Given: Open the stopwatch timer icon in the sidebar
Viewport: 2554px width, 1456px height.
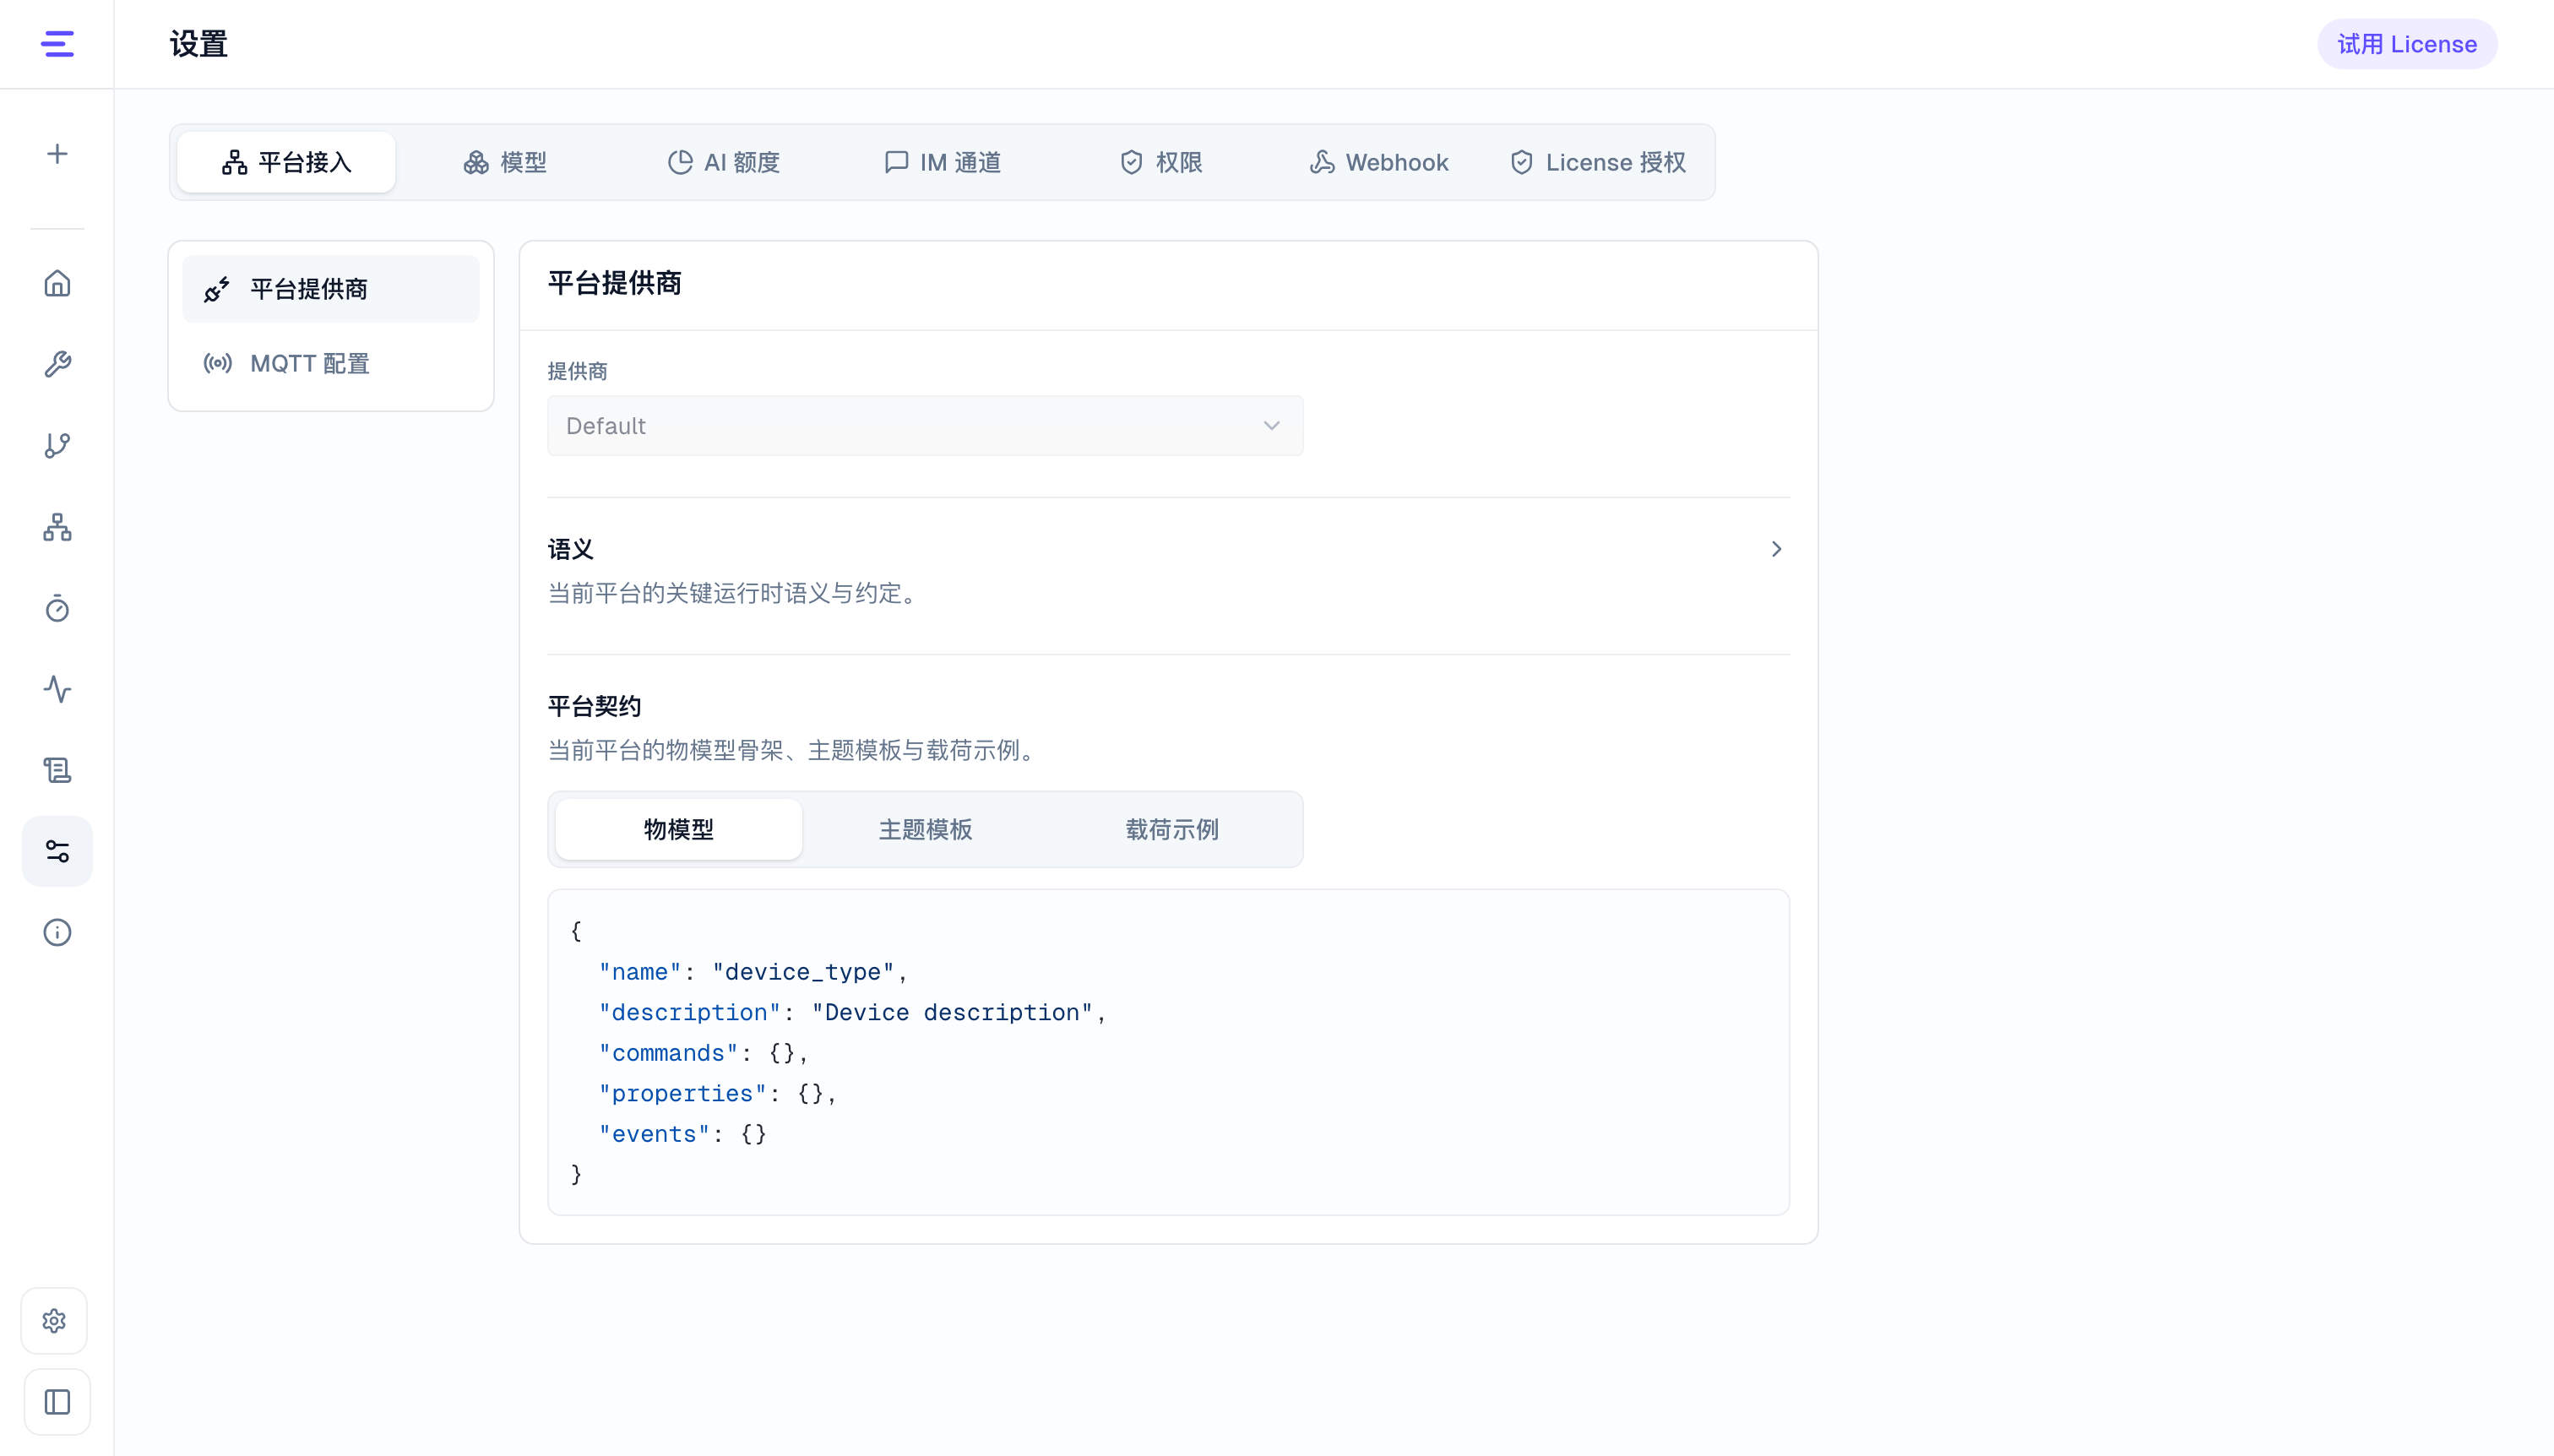Looking at the screenshot, I should 57,608.
